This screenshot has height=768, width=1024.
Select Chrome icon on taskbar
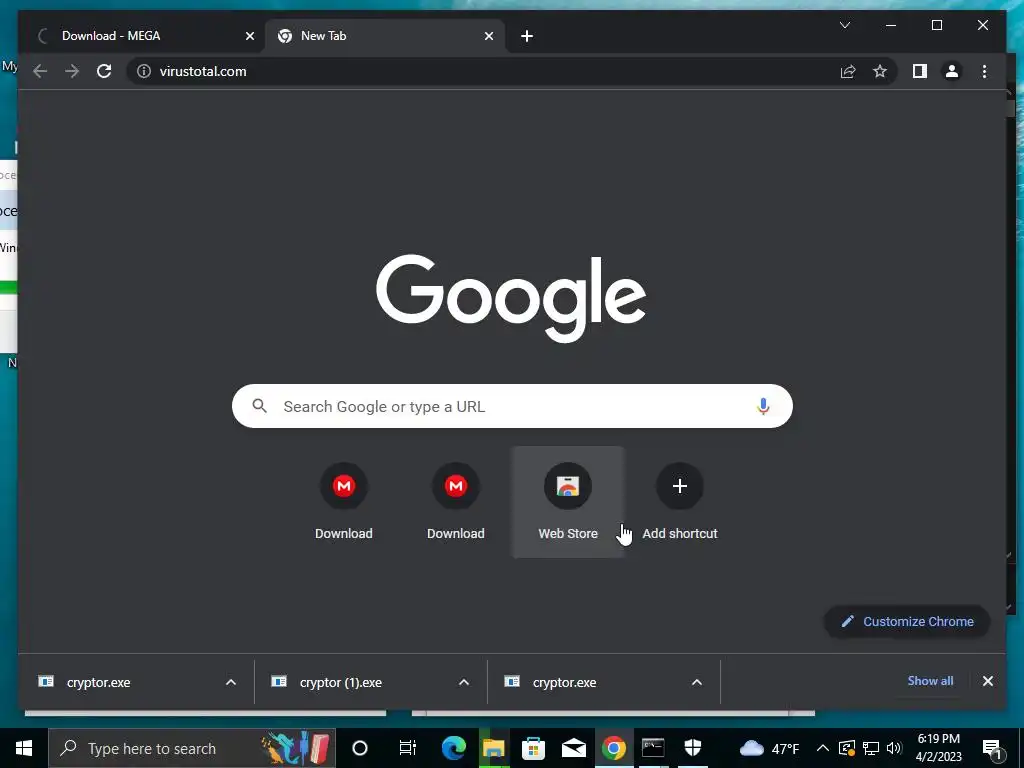tap(613, 748)
